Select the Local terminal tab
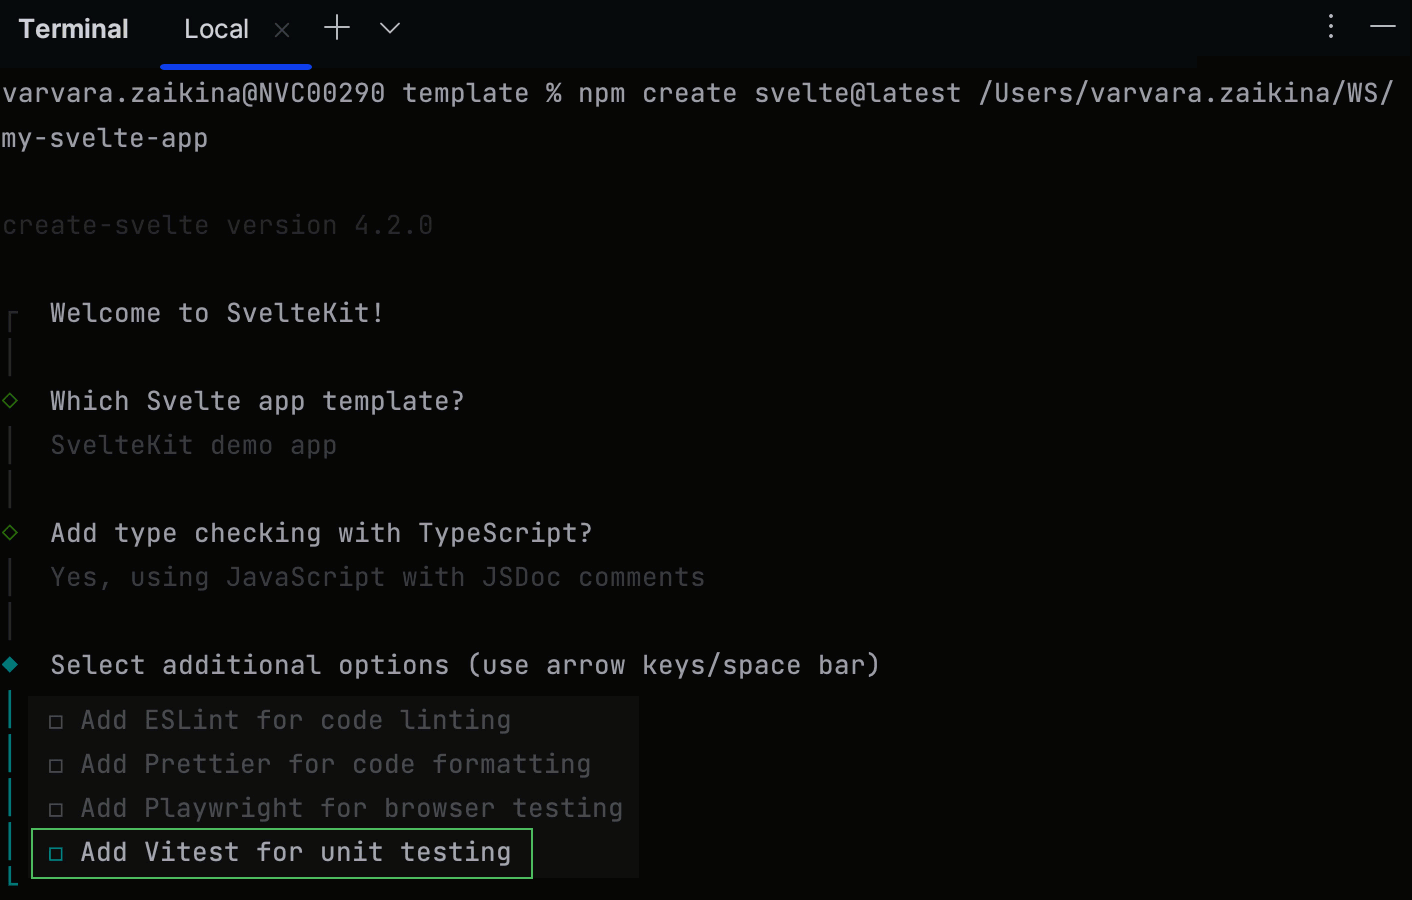 tap(216, 29)
